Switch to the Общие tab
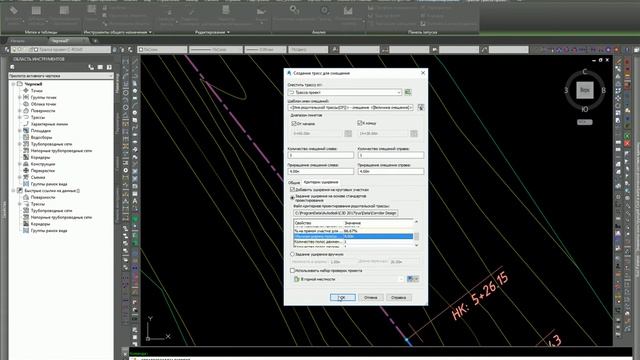This screenshot has width=640, height=360. pyautogui.click(x=294, y=182)
